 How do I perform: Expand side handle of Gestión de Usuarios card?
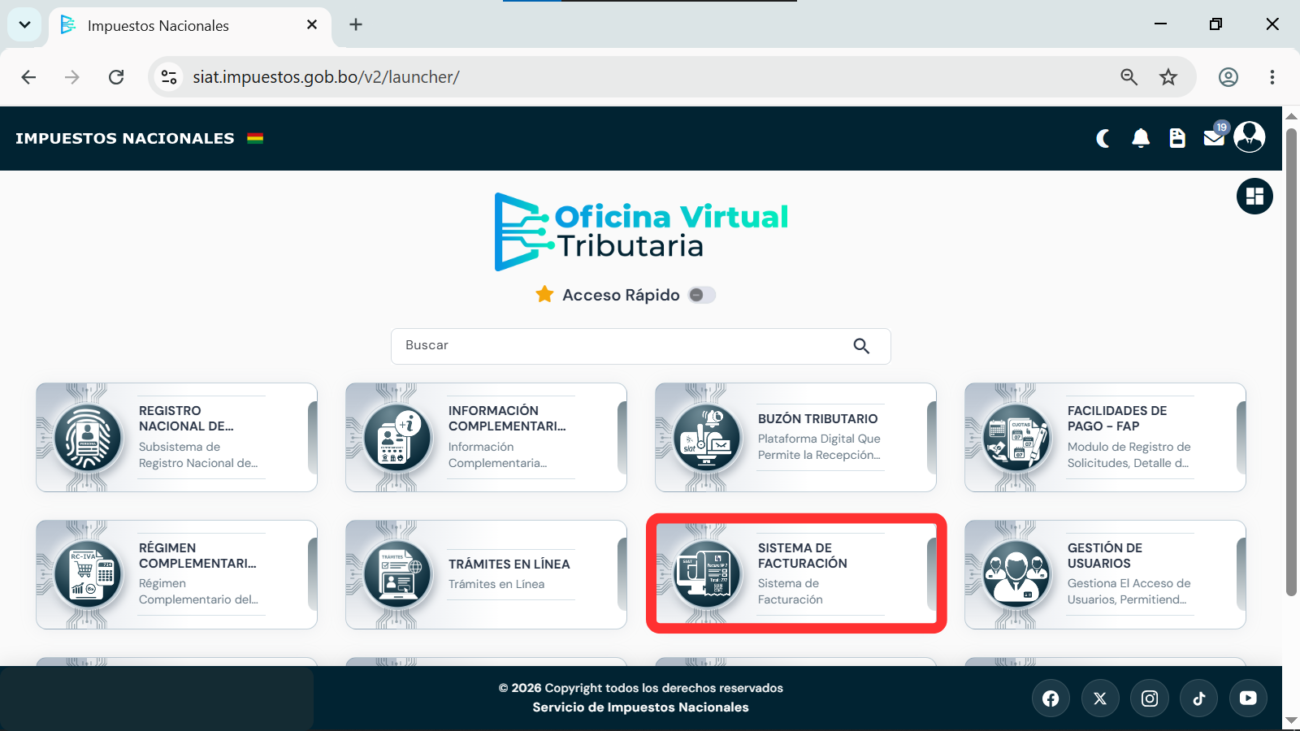(x=1241, y=574)
